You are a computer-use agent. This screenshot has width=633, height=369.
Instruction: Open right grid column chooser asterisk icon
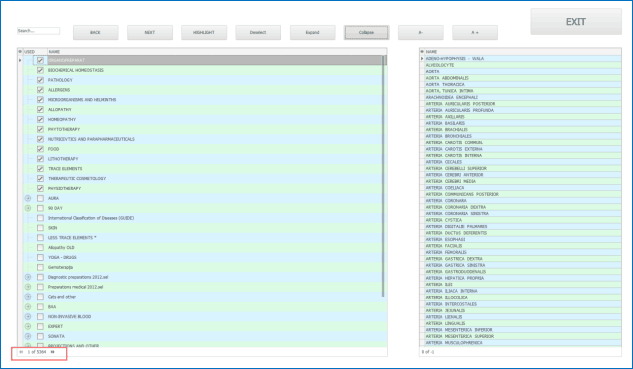tap(422, 52)
